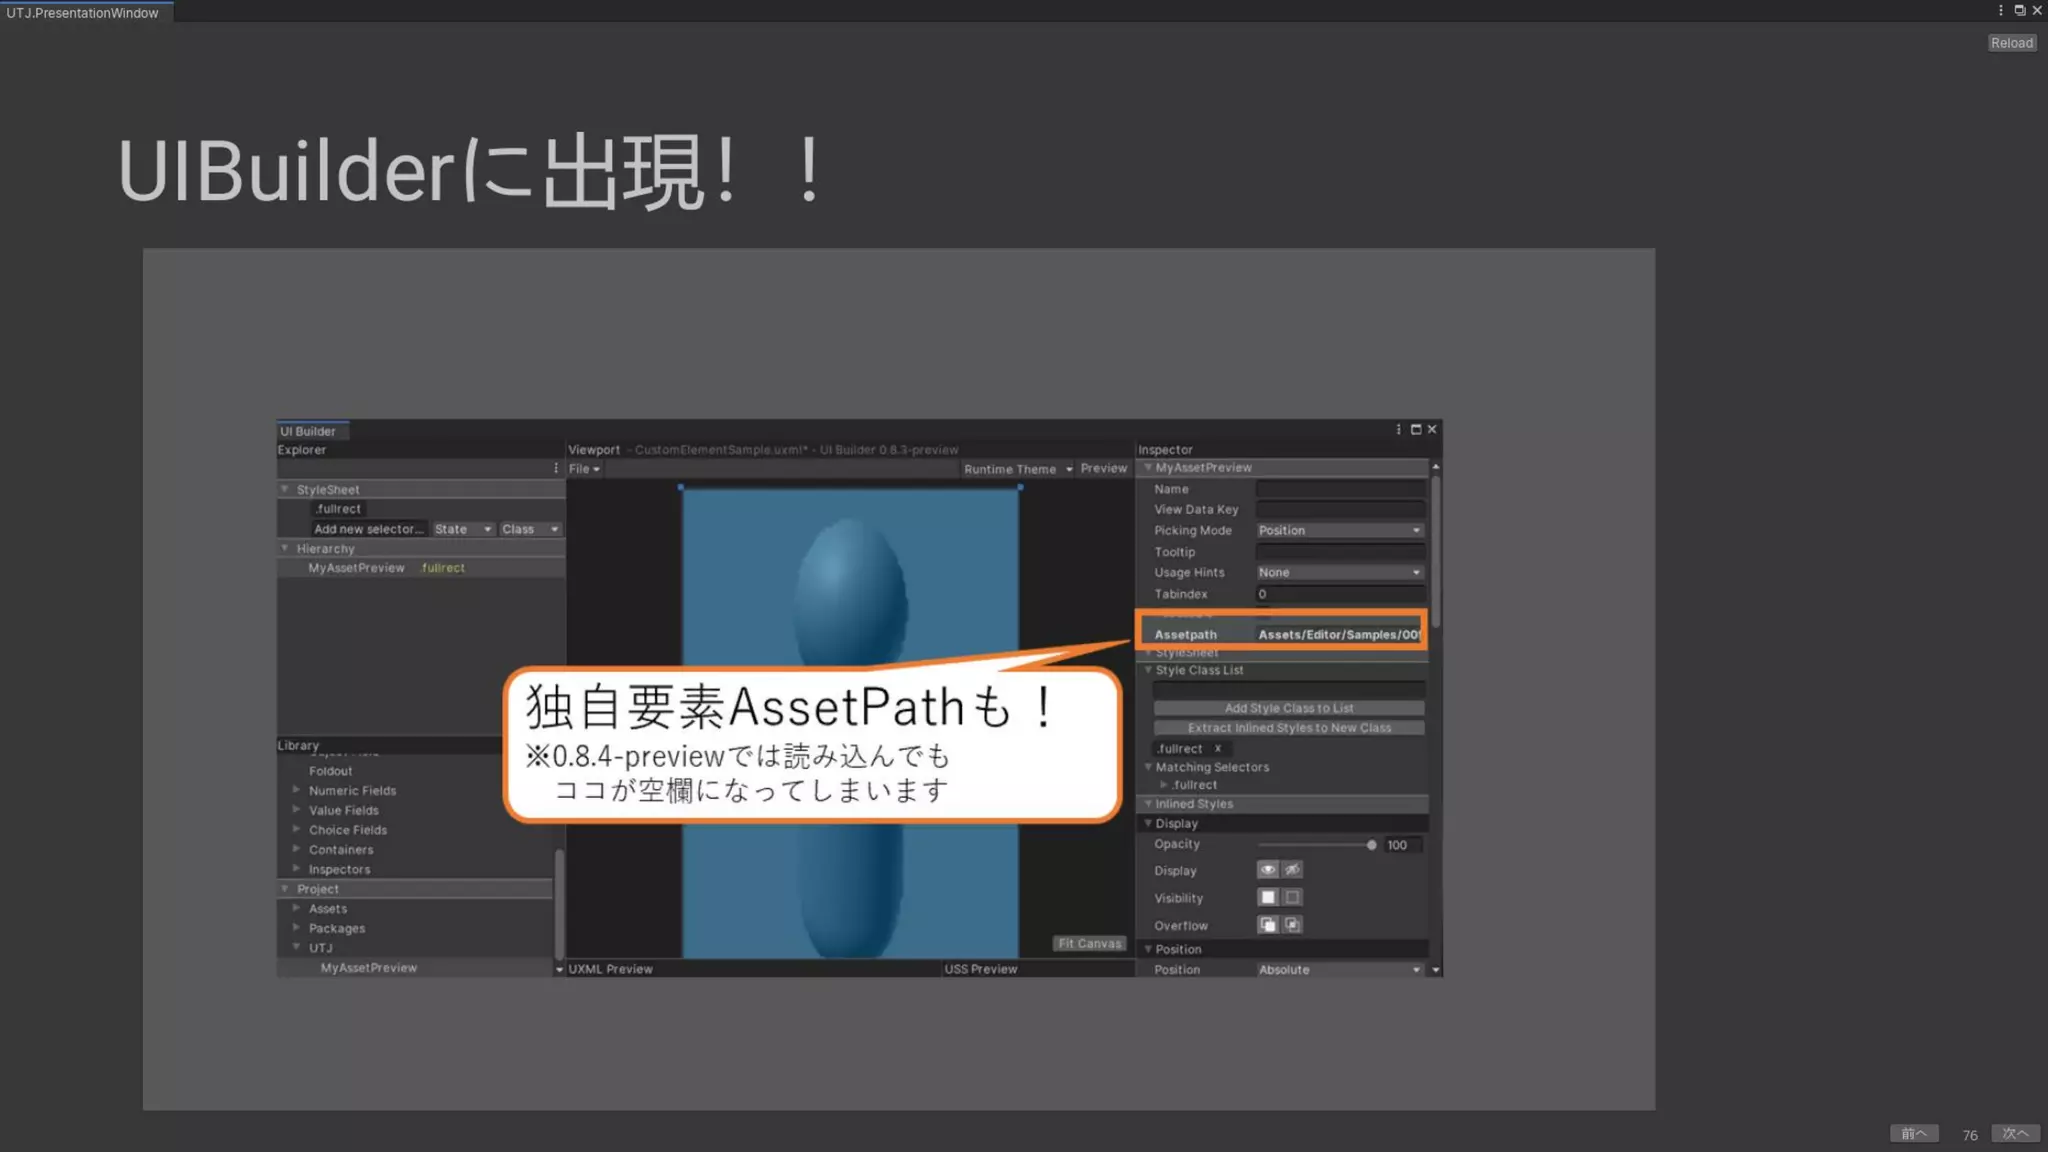The width and height of the screenshot is (2048, 1152).
Task: Collapse the Style Class List section
Action: click(1148, 670)
